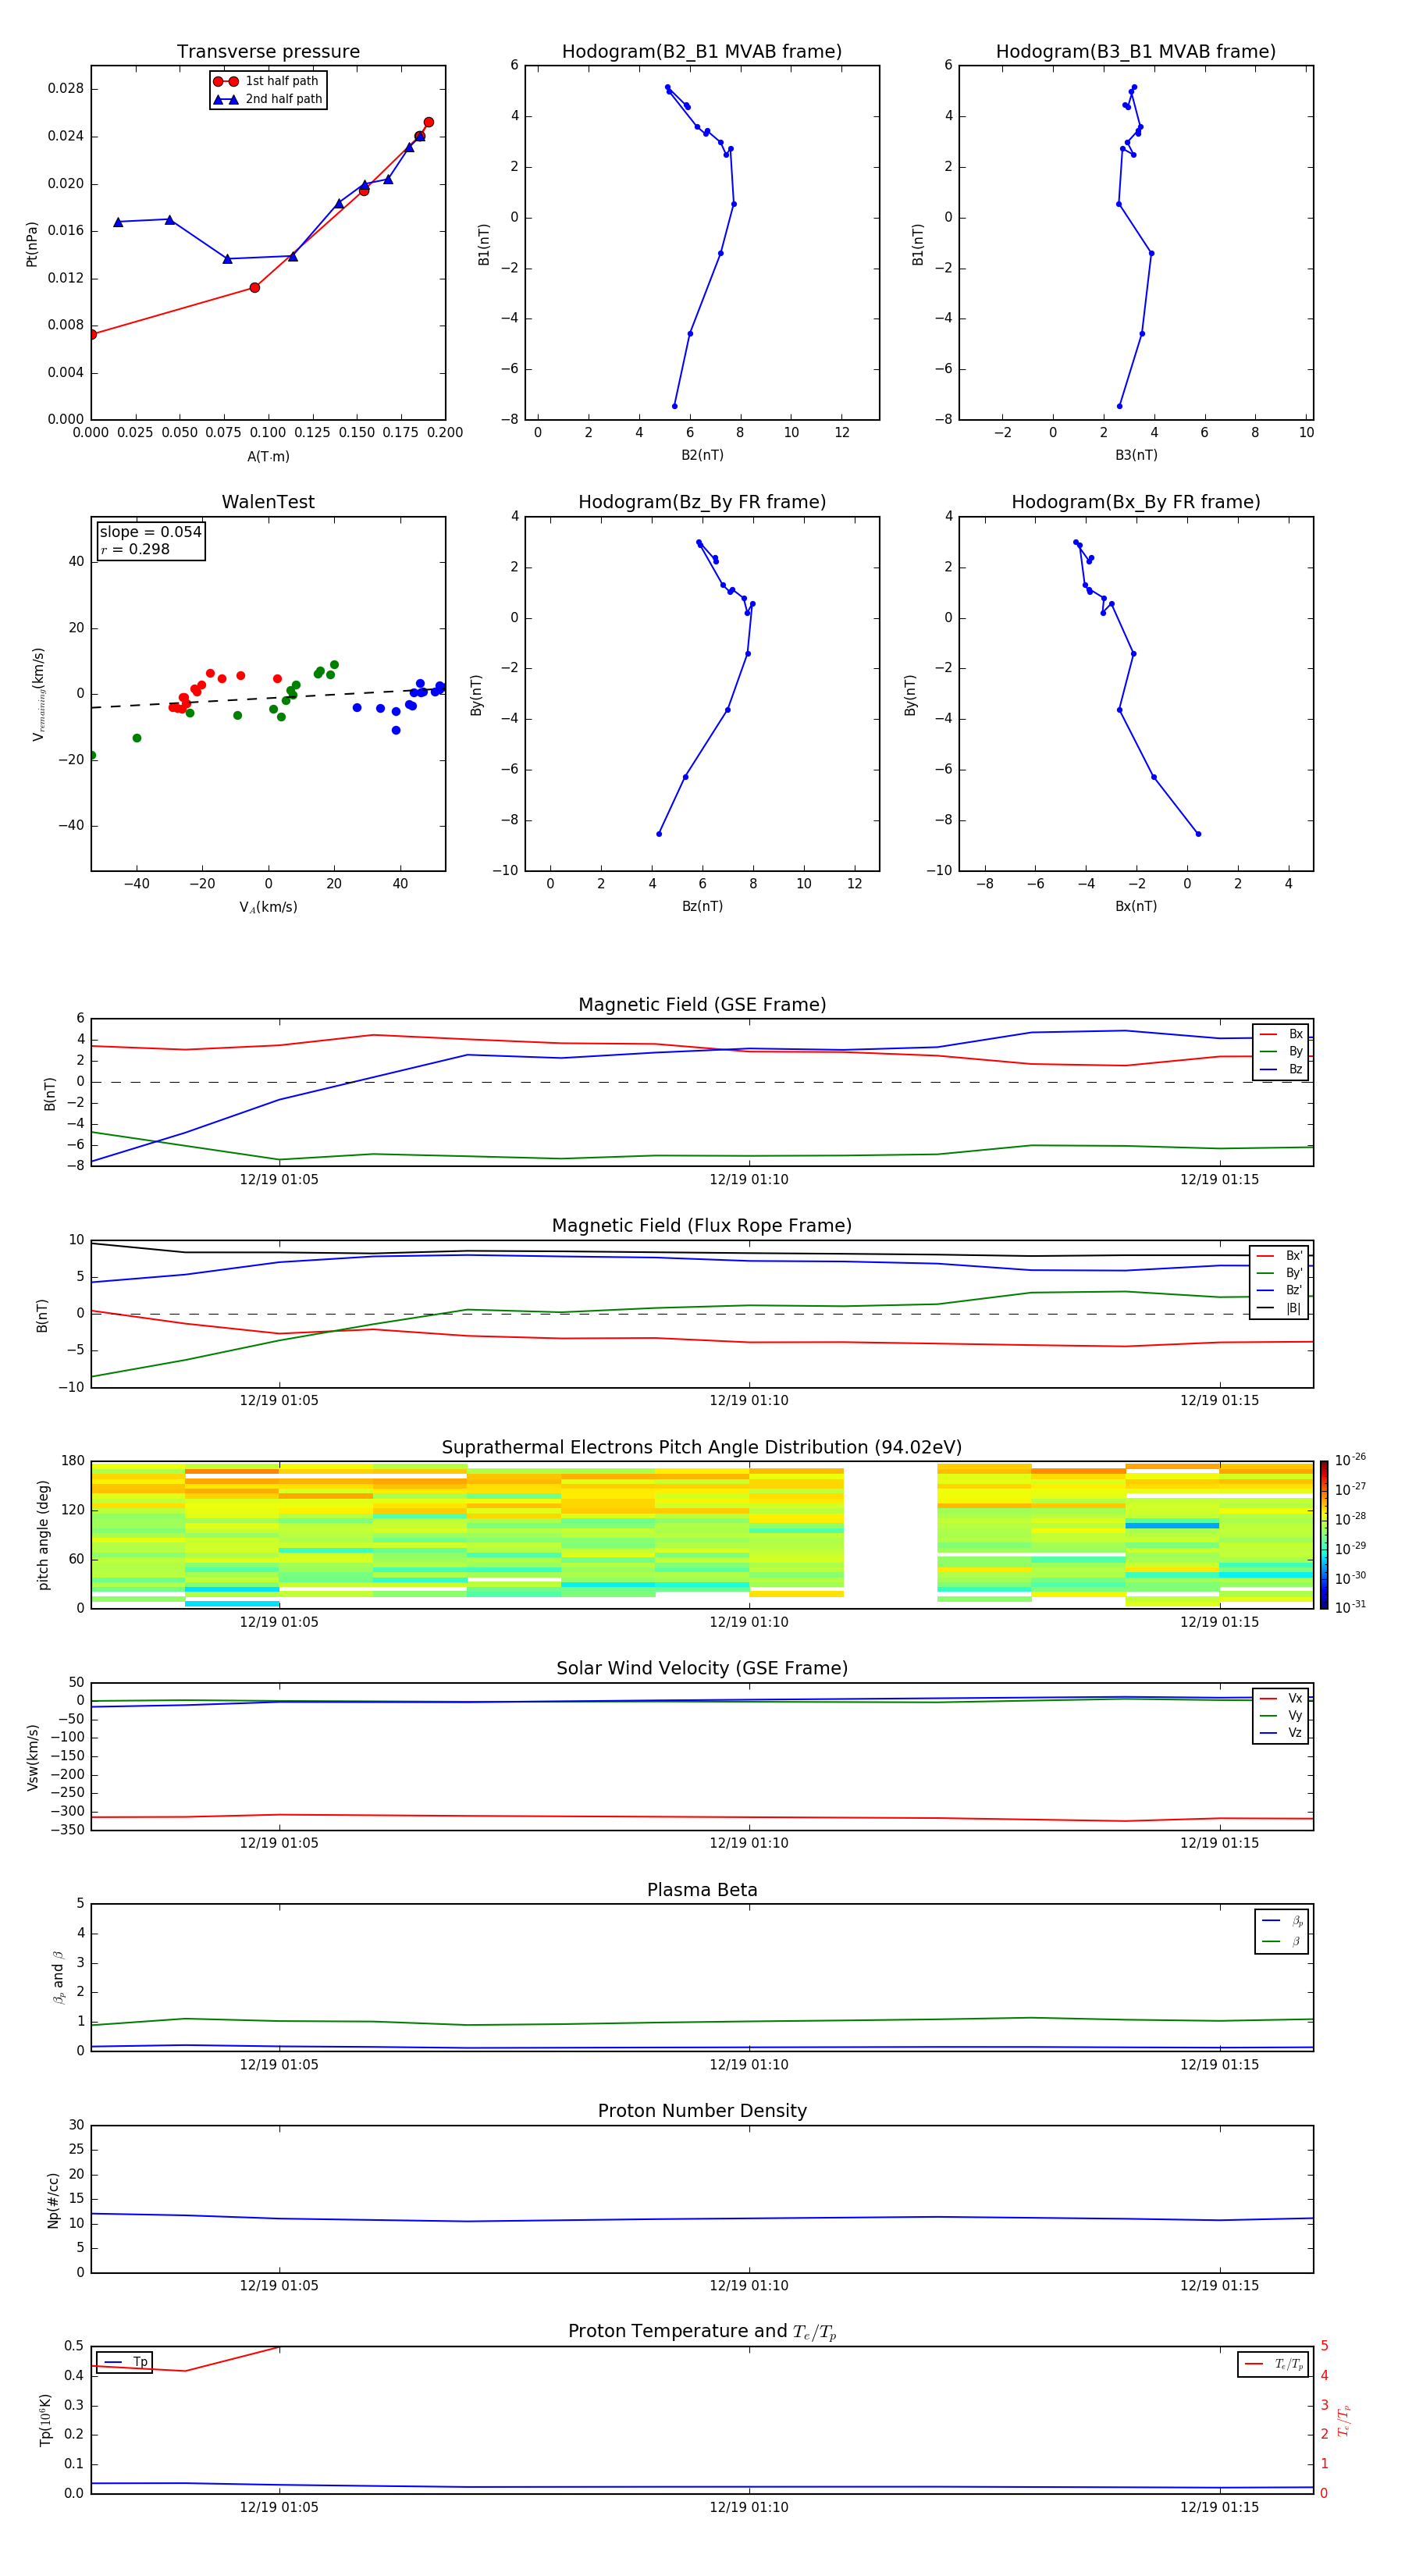Click '2nd half path' legend entry
Viewport: 1405px width, 2576px height.
[268, 99]
